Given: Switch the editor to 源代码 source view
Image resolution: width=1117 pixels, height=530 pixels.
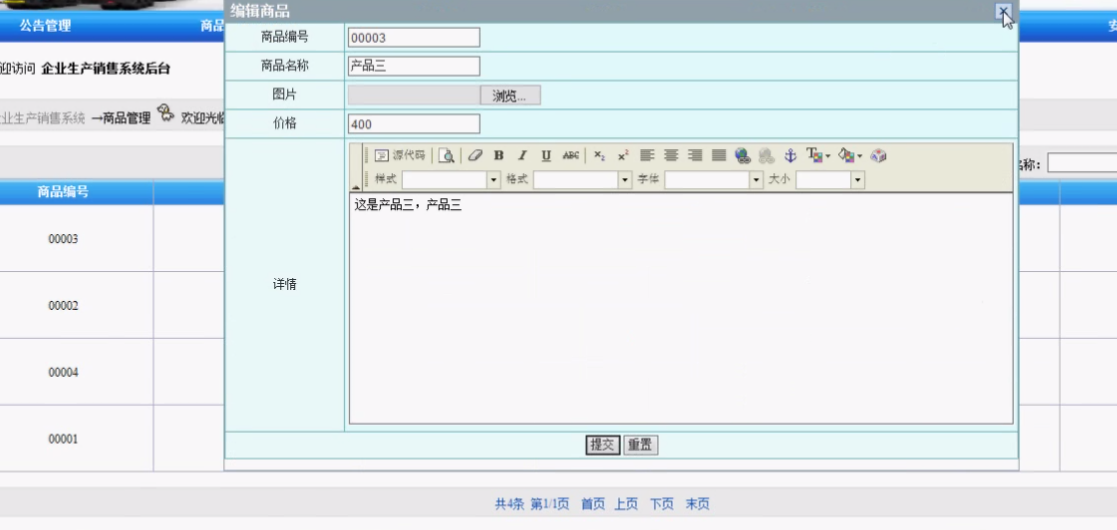Looking at the screenshot, I should 400,155.
